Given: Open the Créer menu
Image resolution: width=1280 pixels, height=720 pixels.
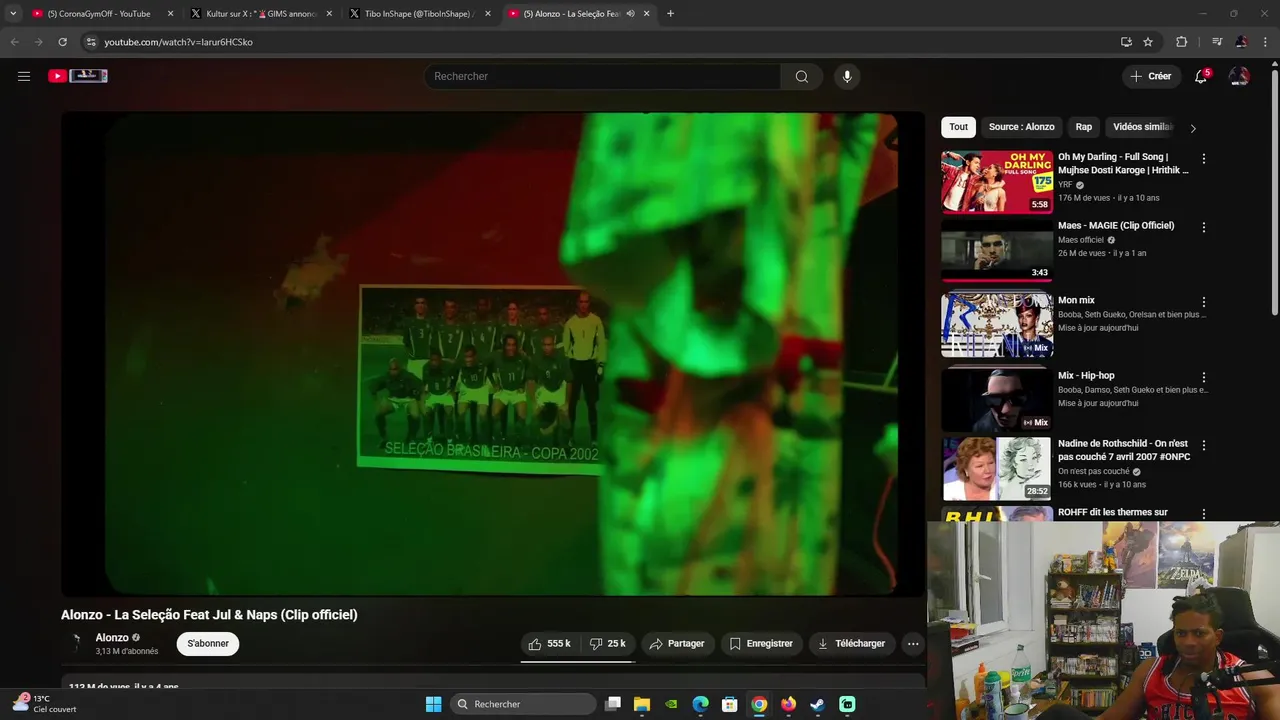Looking at the screenshot, I should (x=1150, y=76).
